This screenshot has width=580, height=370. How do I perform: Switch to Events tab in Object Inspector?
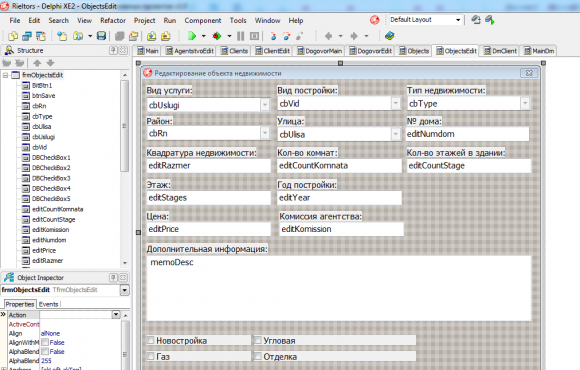tap(48, 304)
